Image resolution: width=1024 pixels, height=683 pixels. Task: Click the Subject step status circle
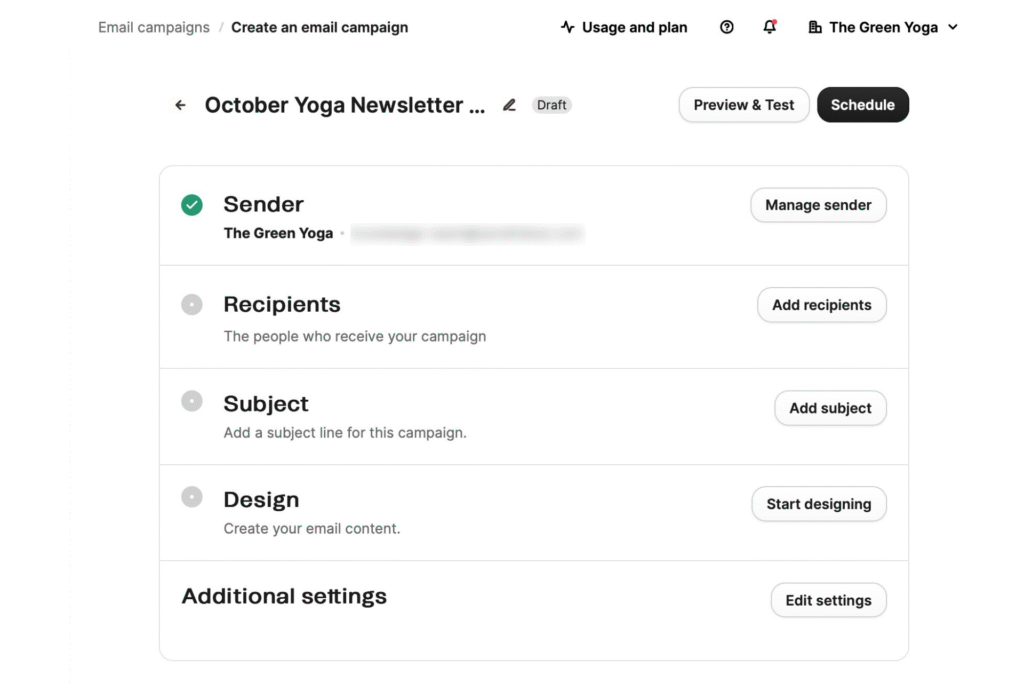pos(192,401)
